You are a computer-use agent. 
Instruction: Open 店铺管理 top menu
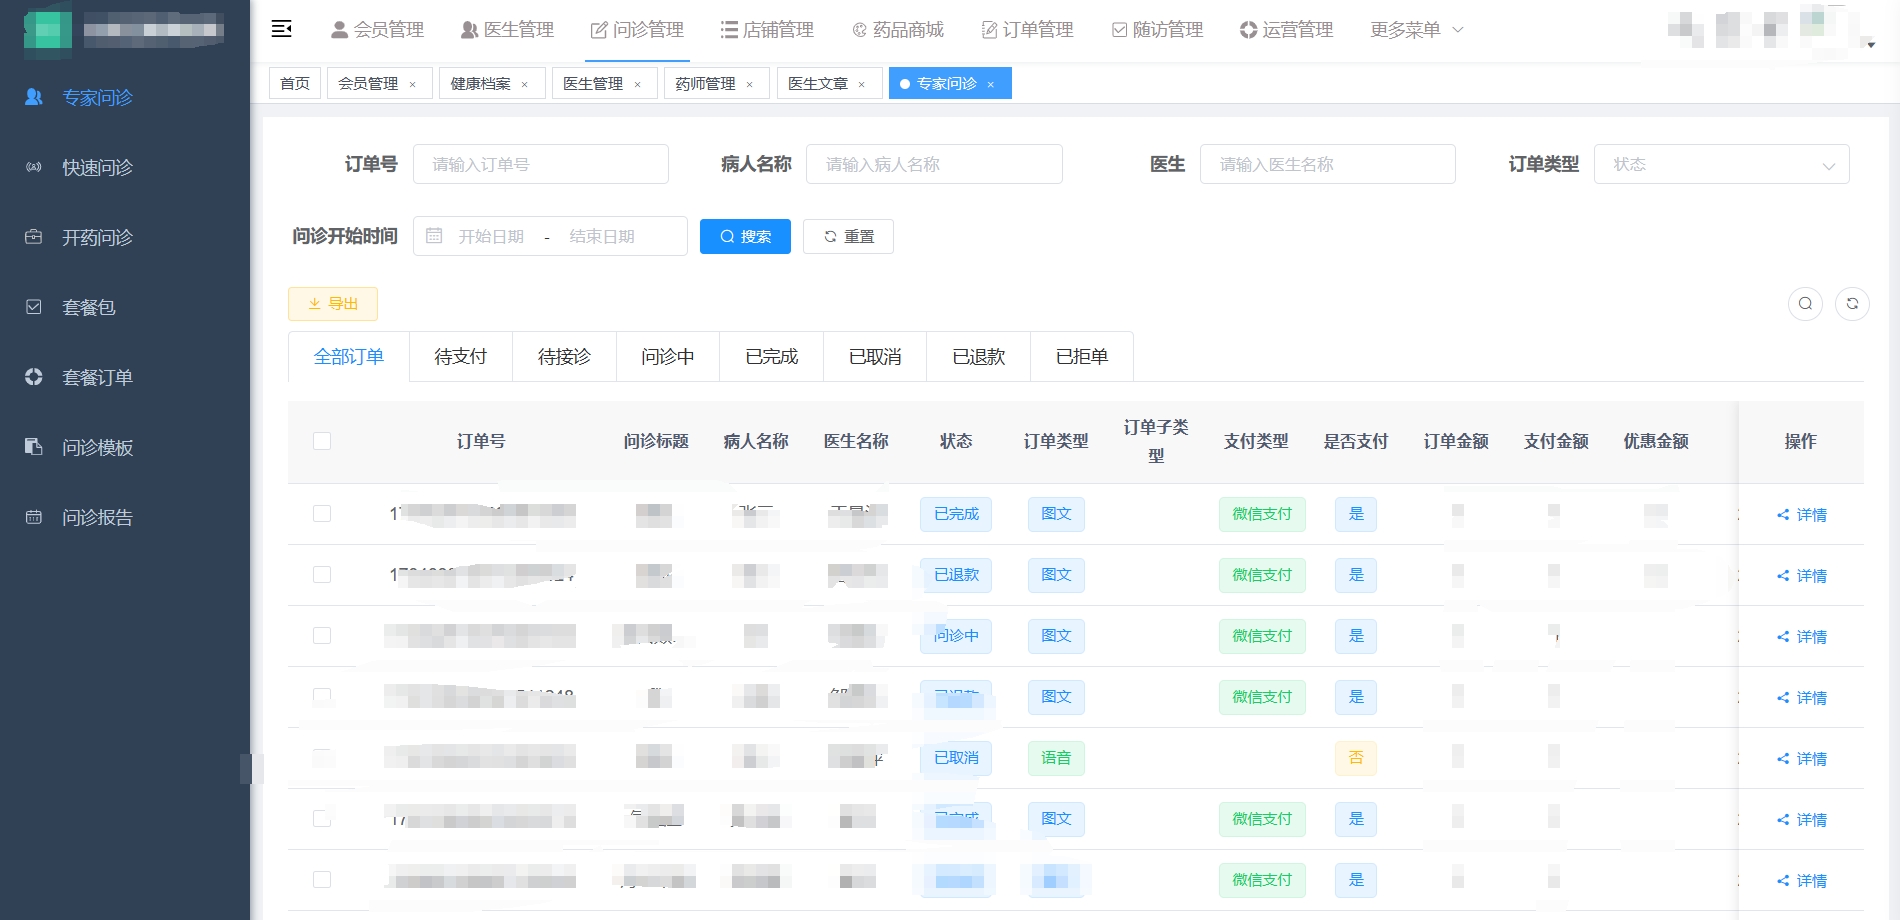point(767,30)
